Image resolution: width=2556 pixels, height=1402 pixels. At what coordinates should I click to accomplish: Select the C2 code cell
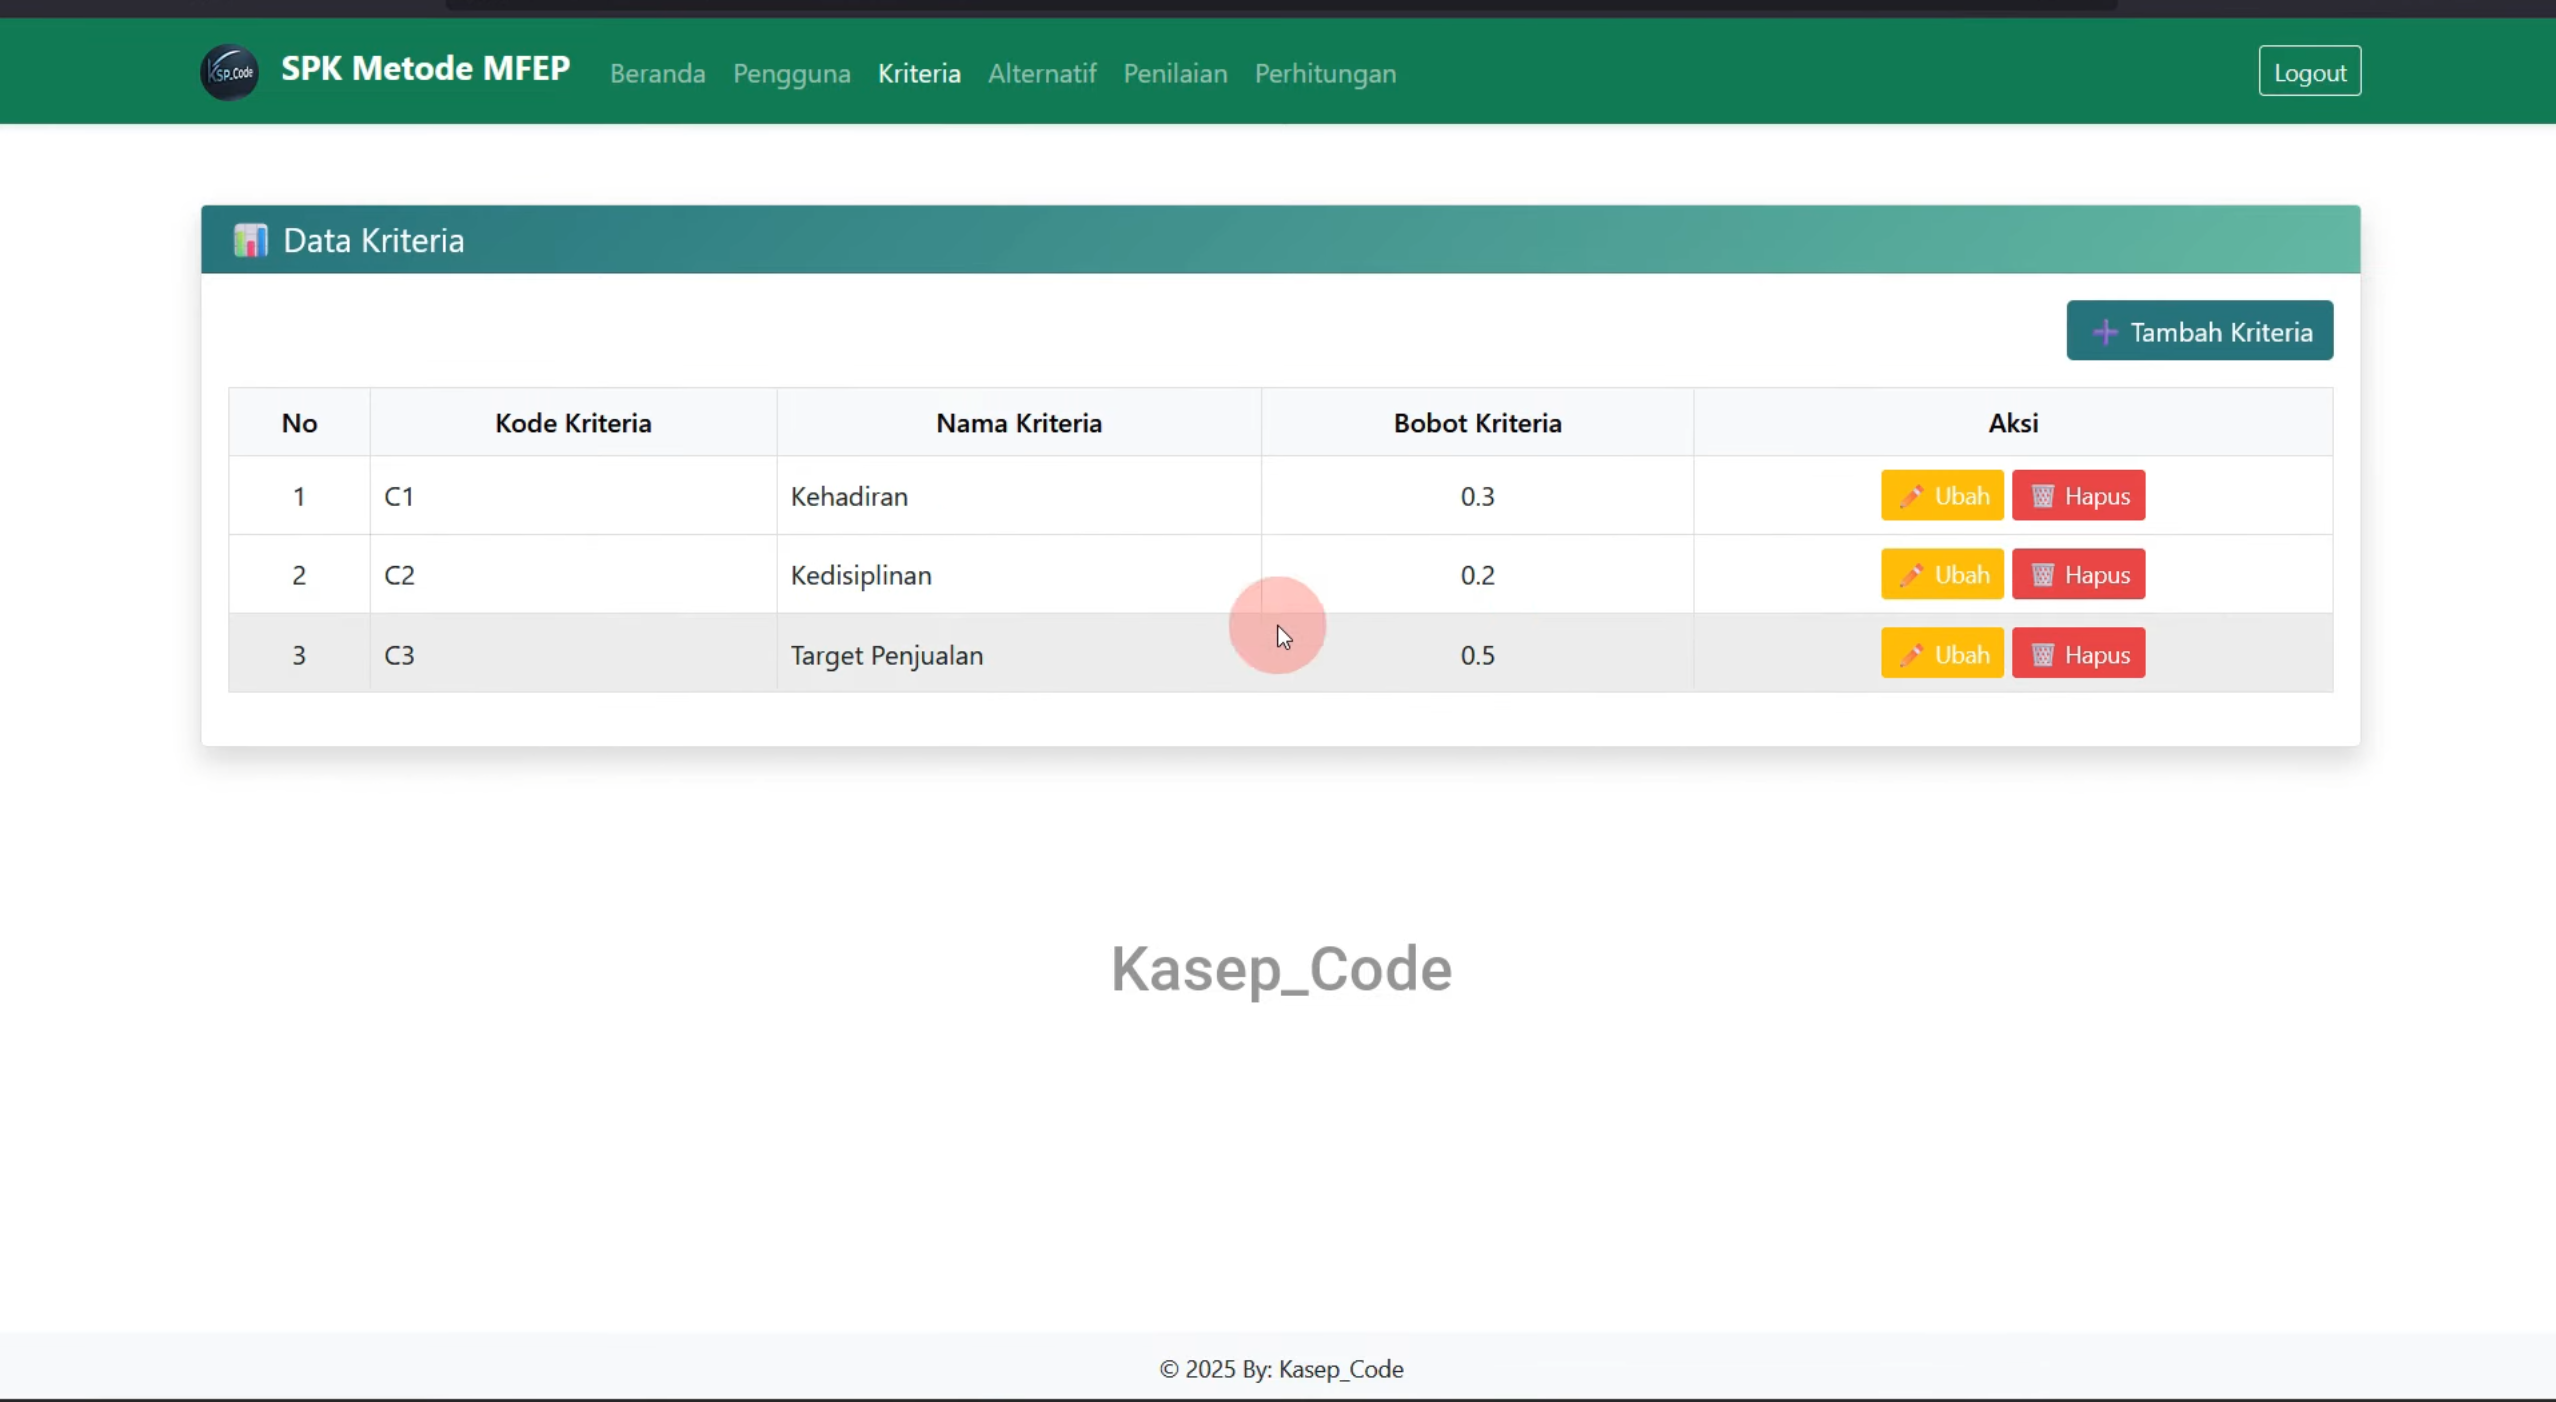[573, 575]
